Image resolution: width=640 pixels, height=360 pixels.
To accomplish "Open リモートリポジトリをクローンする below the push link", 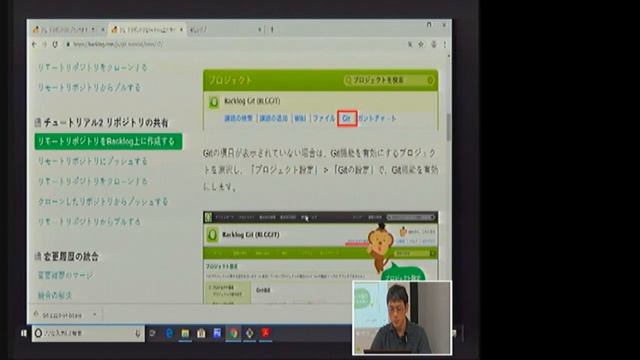I will [92, 181].
